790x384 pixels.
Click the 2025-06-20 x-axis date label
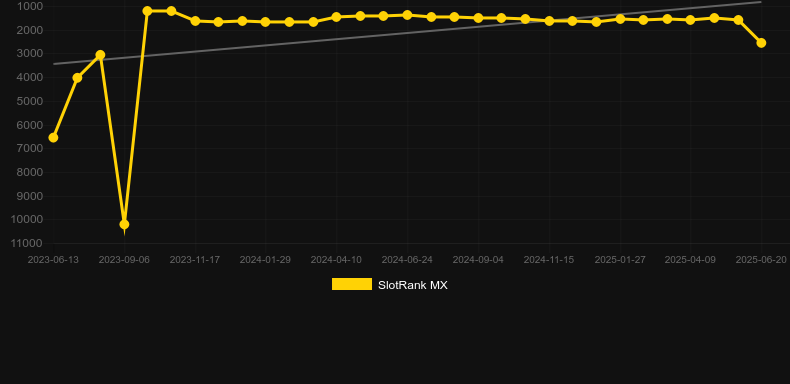point(761,260)
